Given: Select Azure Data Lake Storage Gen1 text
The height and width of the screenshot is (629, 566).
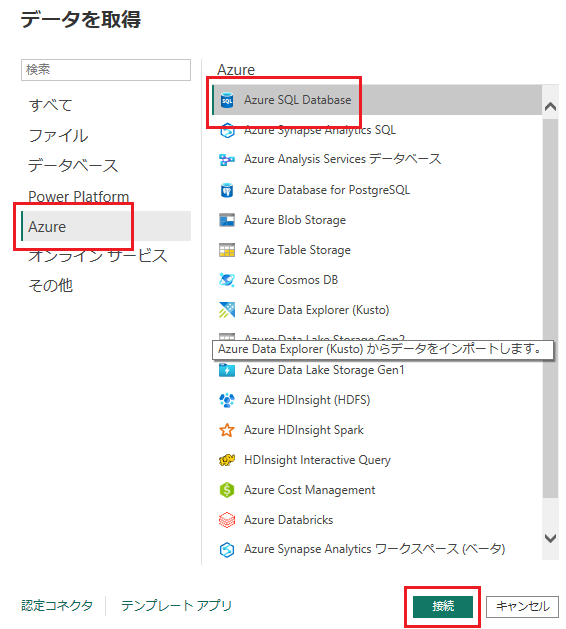Looking at the screenshot, I should click(x=324, y=370).
